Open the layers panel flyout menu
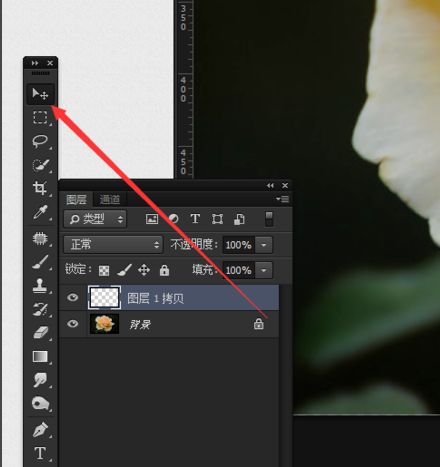The image size is (440, 467). 283,199
